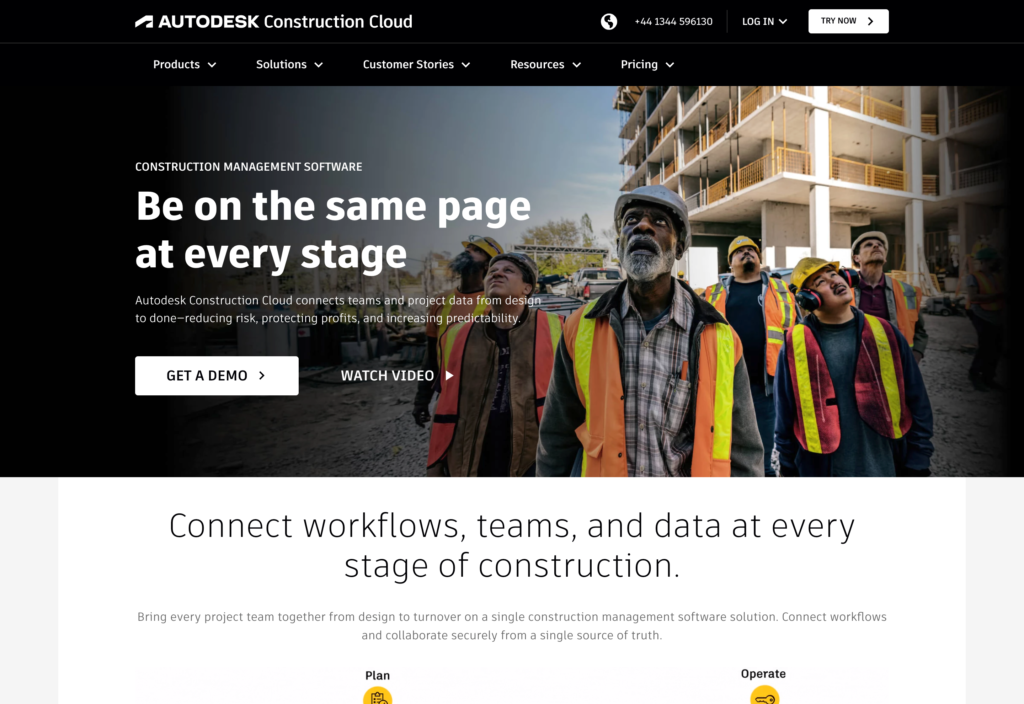
Task: Open the Products menu item
Action: [176, 64]
